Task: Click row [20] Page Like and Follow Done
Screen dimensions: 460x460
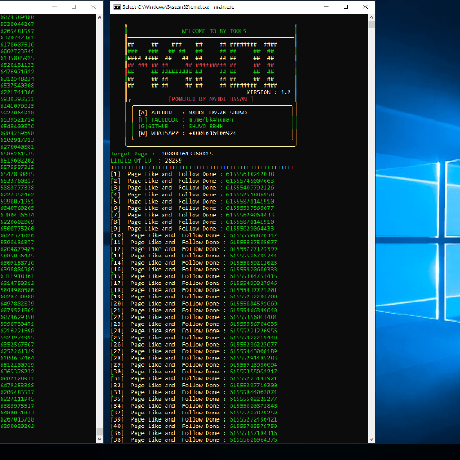Action: 194,303
